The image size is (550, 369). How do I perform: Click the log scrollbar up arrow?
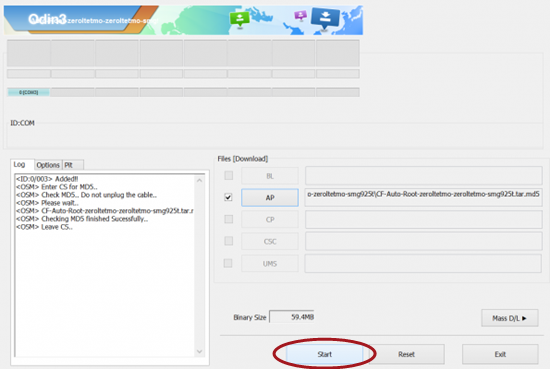[199, 180]
